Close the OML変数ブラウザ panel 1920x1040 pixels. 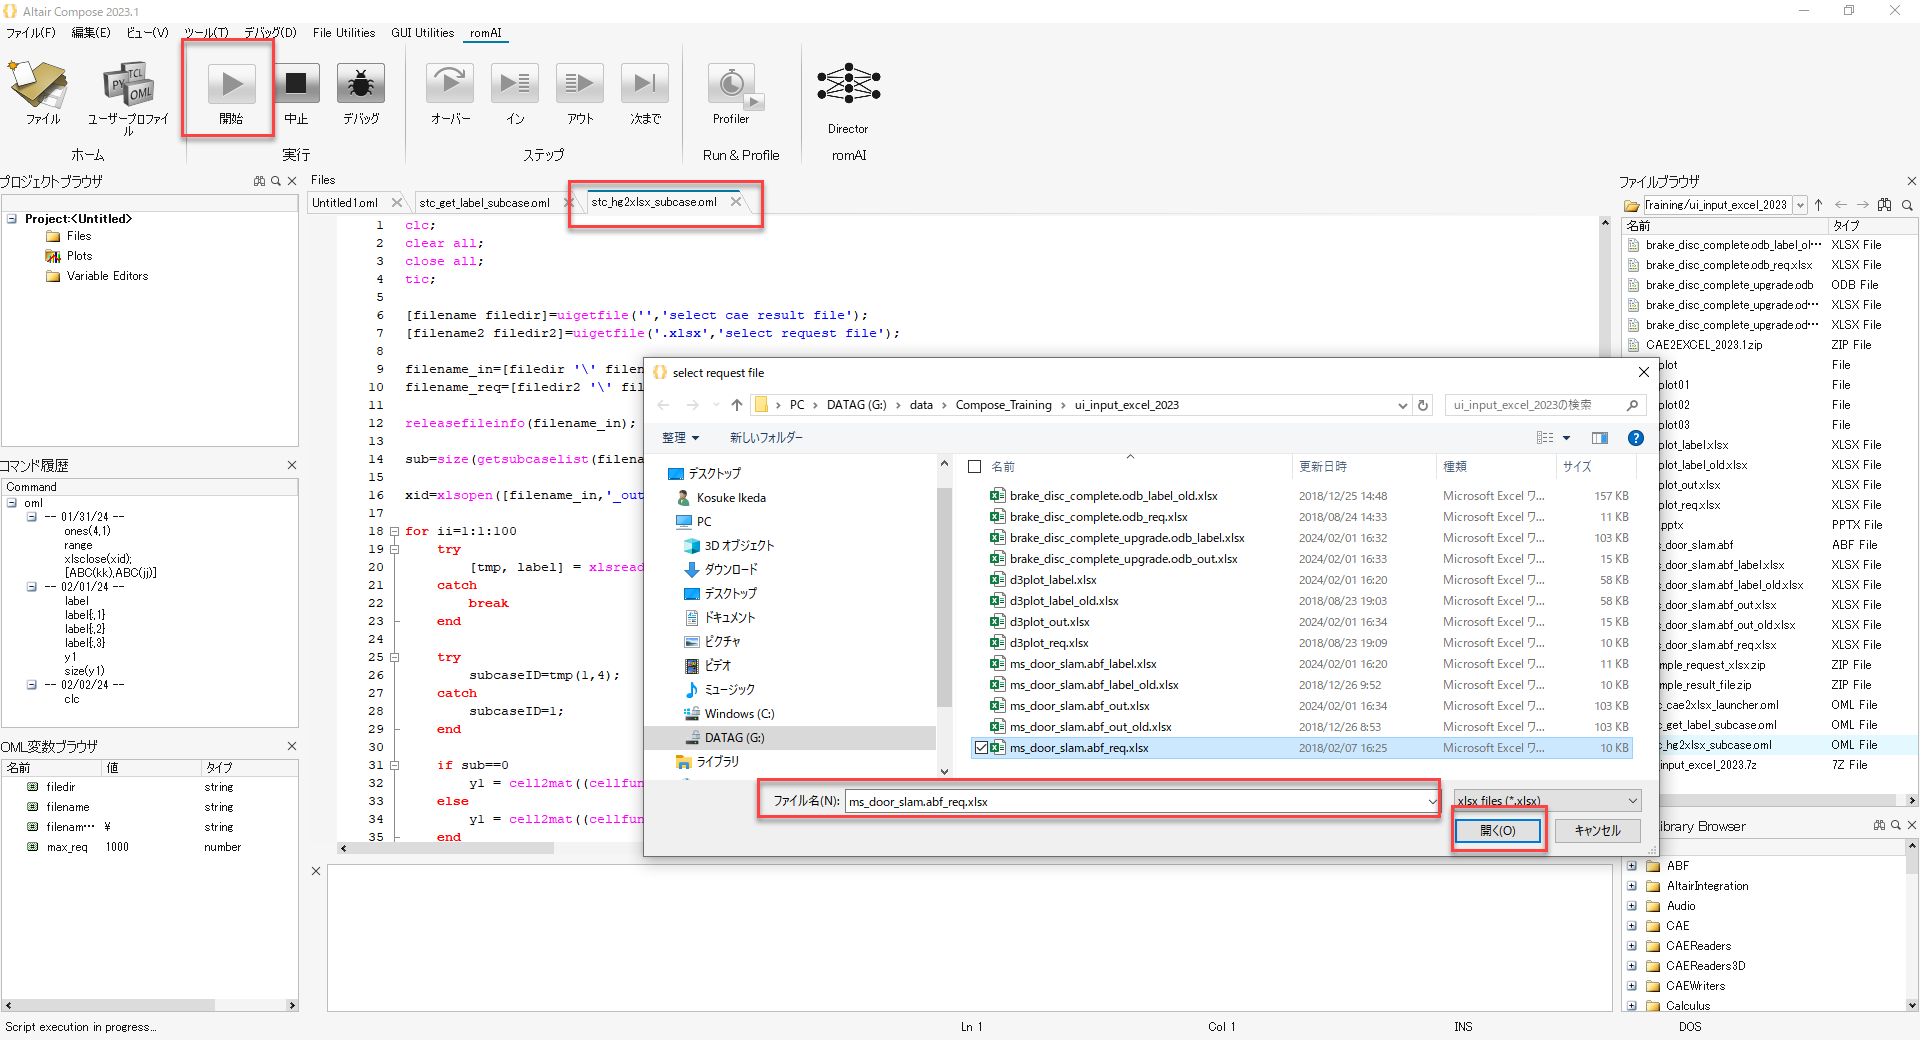292,746
